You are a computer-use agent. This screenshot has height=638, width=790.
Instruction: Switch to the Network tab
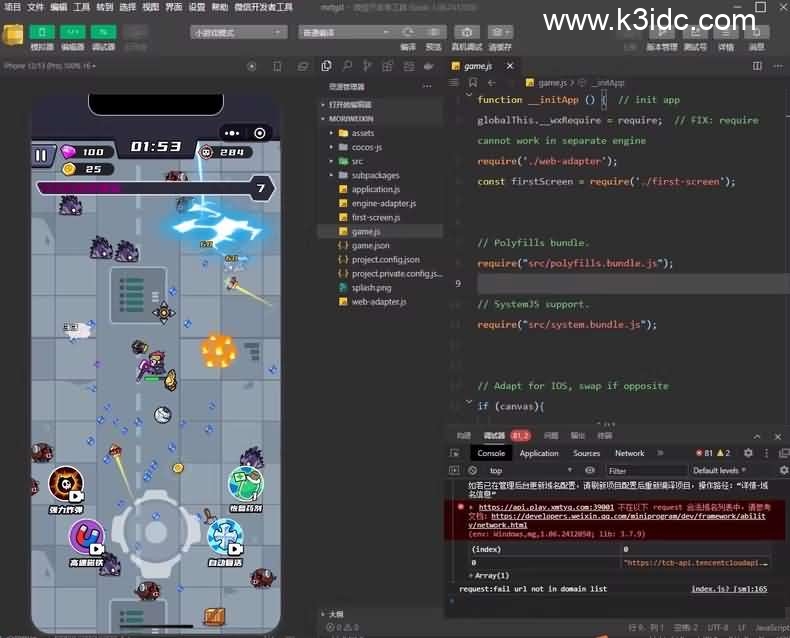[x=629, y=453]
